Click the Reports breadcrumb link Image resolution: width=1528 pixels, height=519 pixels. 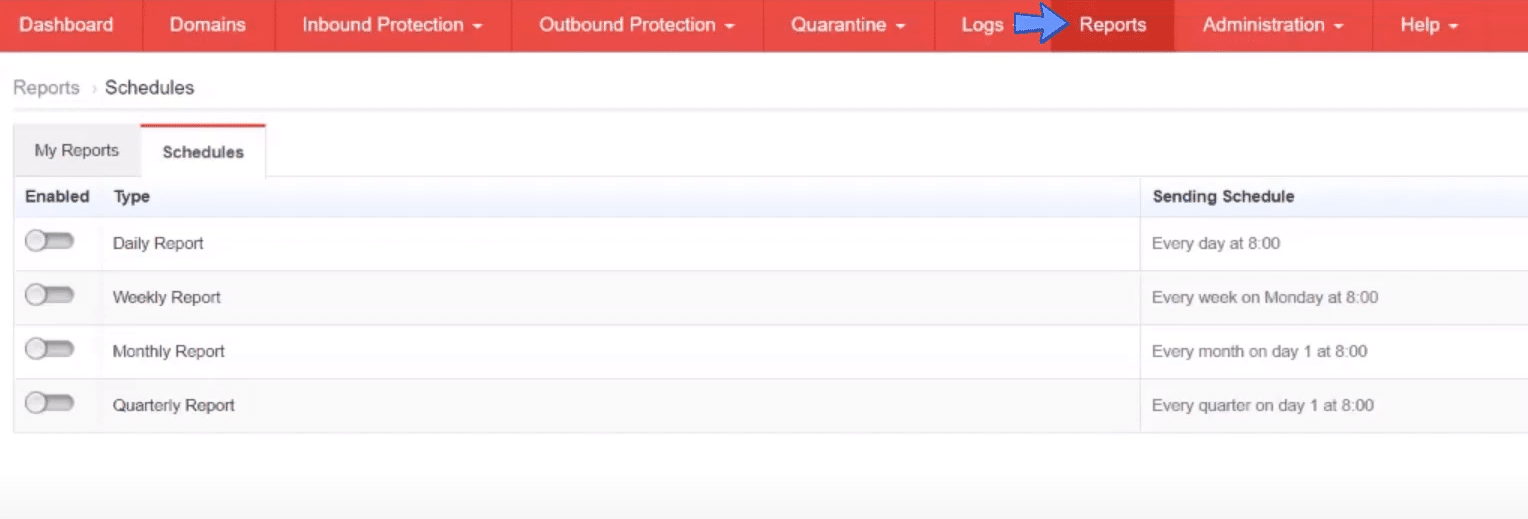tap(46, 88)
